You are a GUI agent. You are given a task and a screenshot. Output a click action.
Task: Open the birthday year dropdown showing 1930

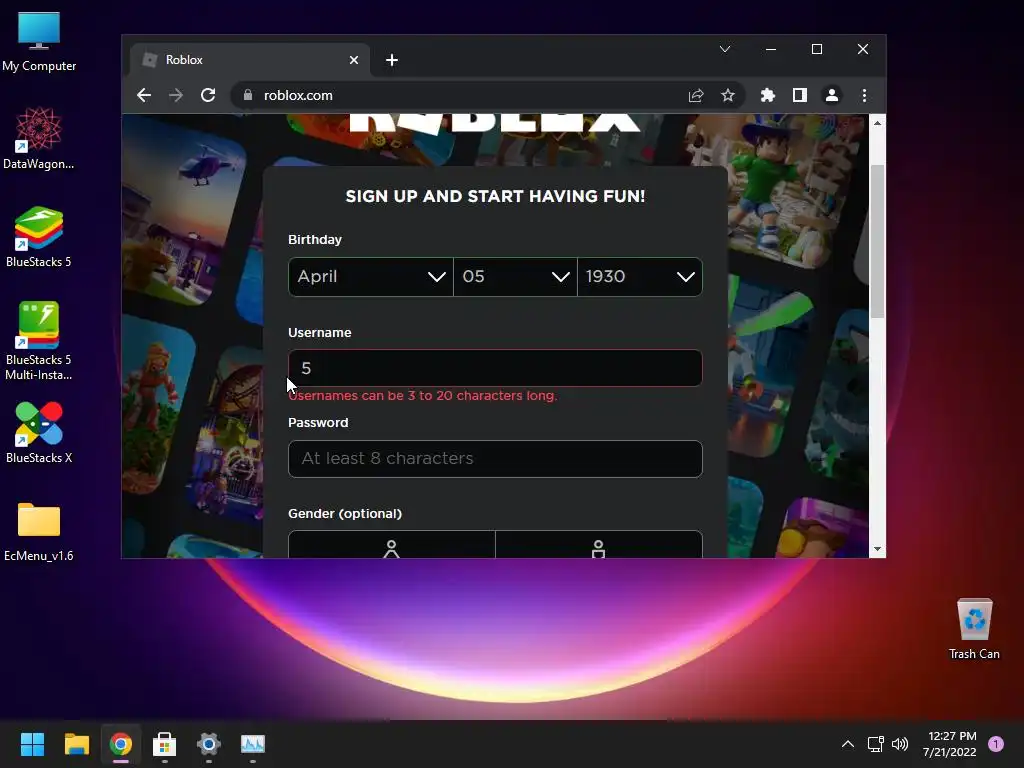[640, 277]
